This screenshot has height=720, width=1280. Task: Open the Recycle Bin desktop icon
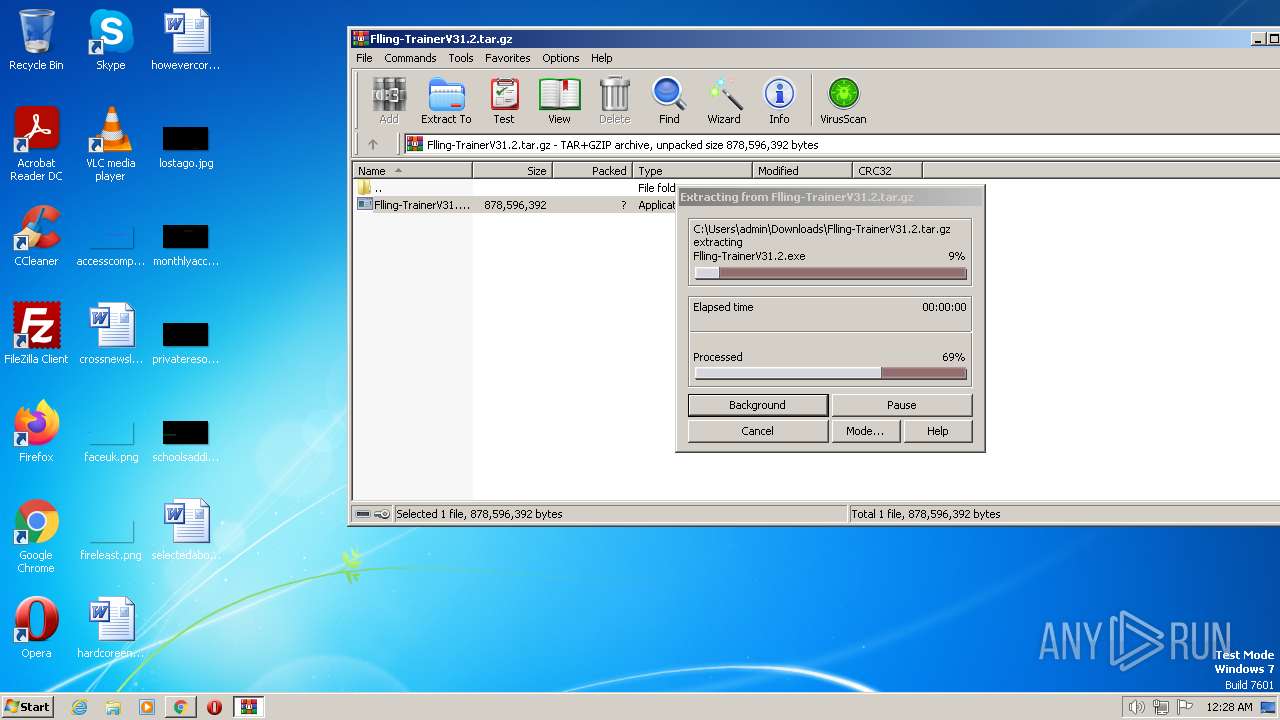(x=36, y=41)
